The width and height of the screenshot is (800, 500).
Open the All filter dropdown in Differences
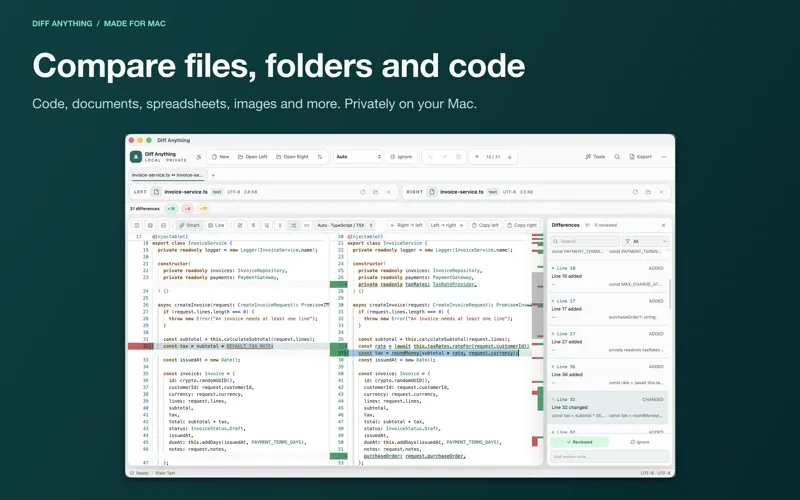645,241
